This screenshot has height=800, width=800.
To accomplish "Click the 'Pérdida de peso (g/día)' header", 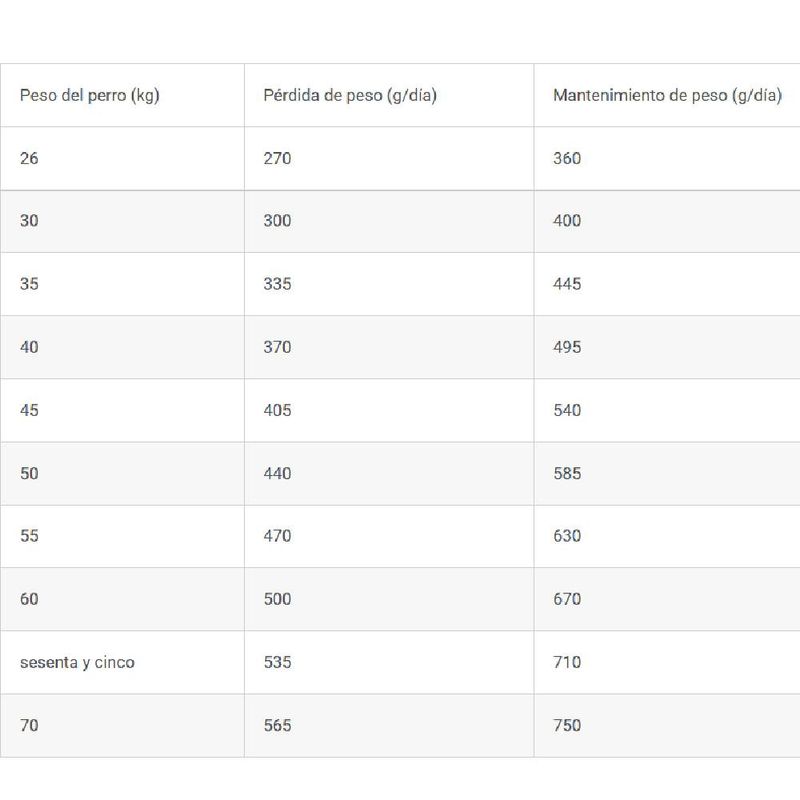I will point(350,96).
